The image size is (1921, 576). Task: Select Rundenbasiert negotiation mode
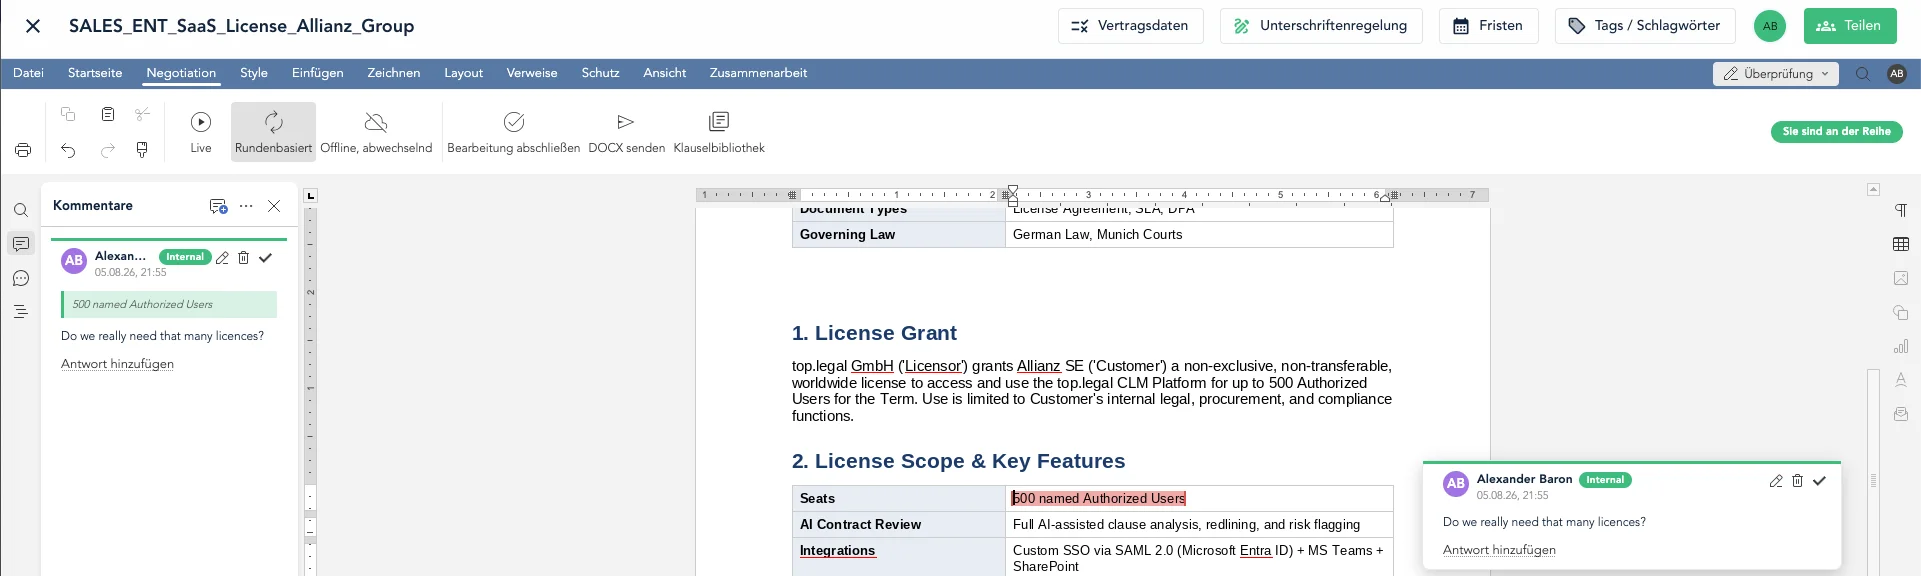click(273, 132)
